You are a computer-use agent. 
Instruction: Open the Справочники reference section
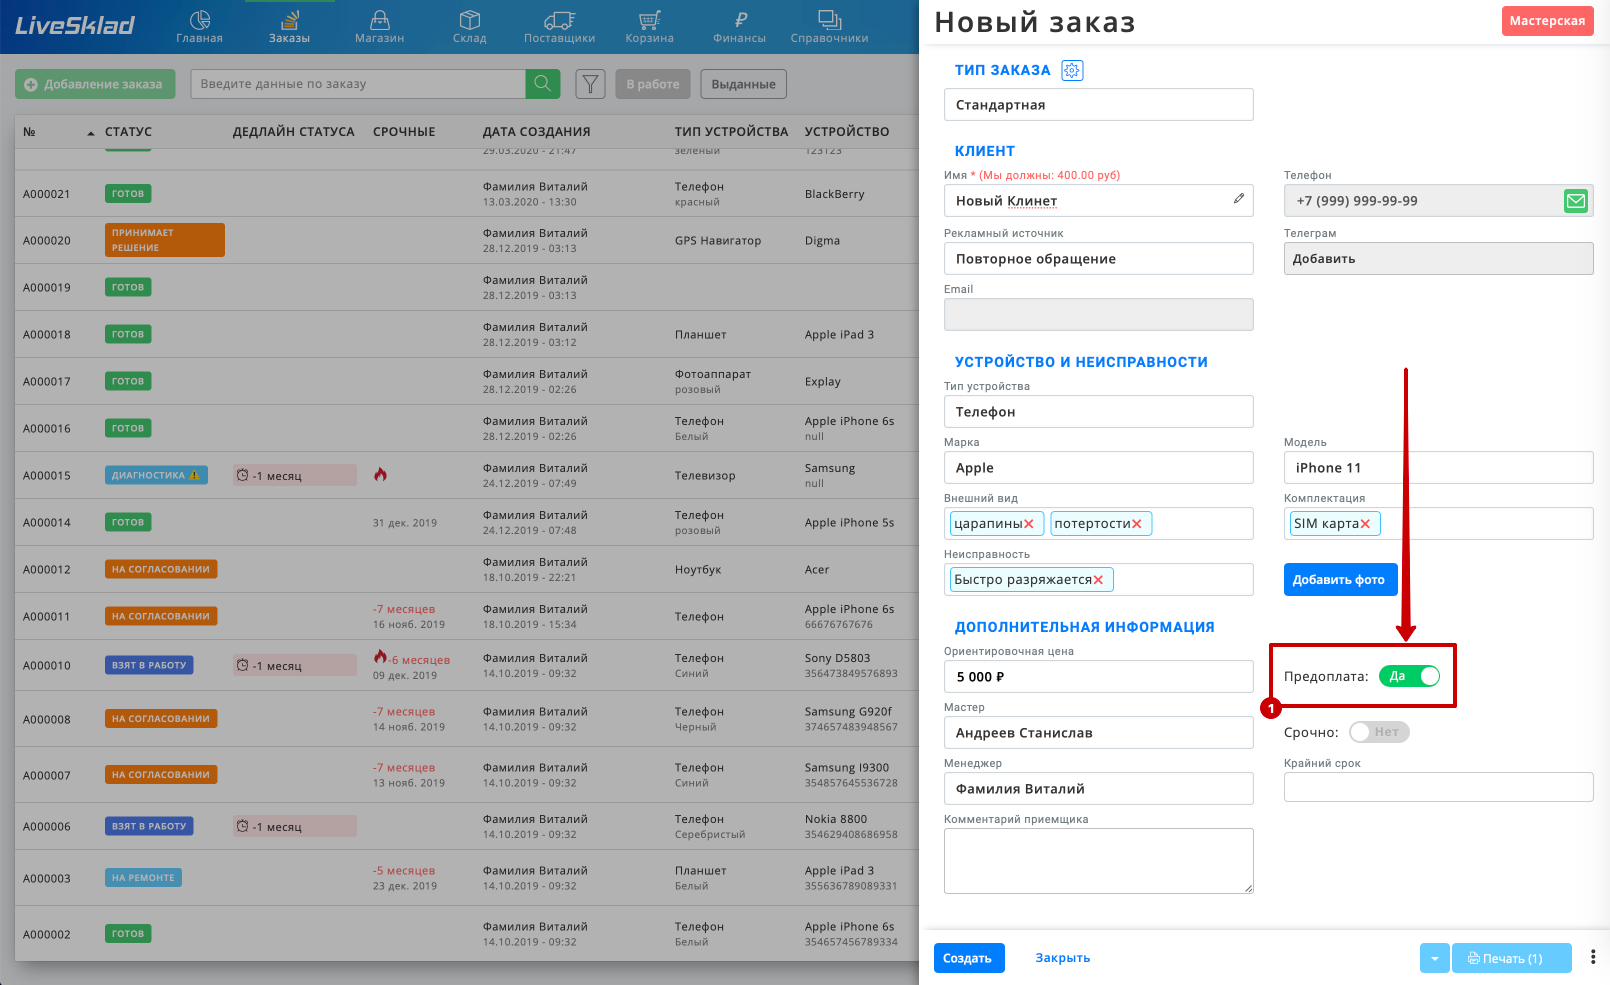click(x=829, y=27)
